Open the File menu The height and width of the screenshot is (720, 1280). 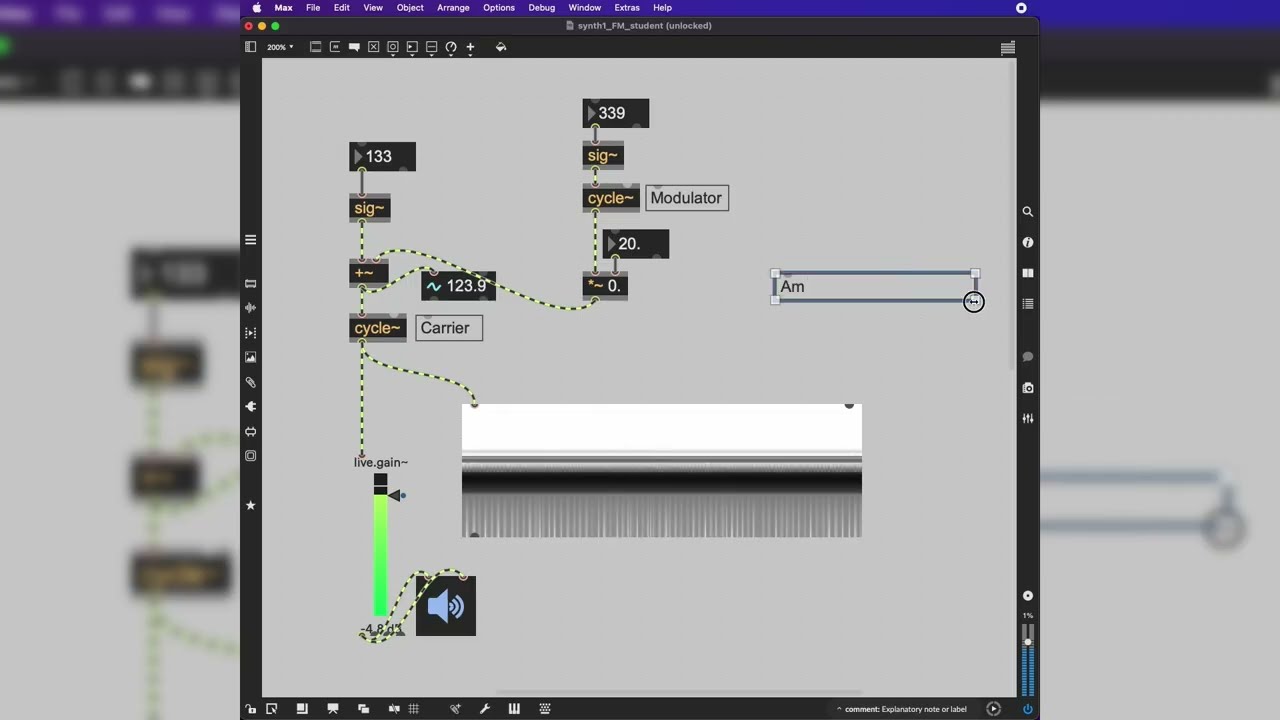[313, 7]
